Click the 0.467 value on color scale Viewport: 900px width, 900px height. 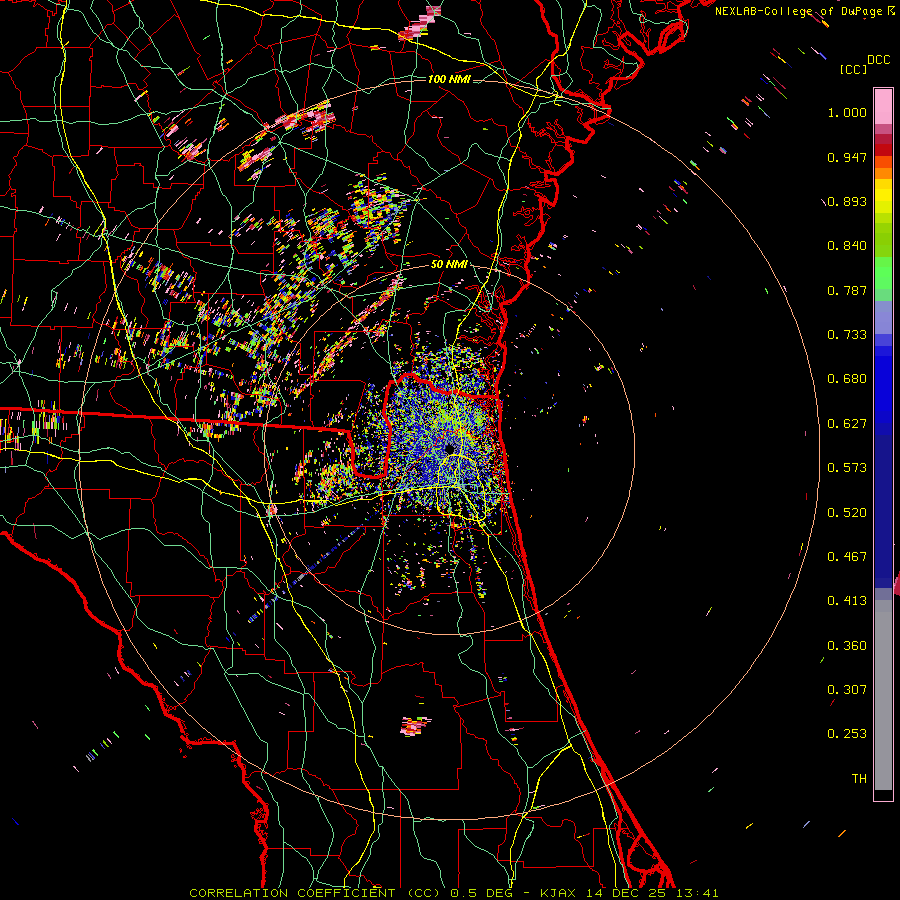(847, 557)
